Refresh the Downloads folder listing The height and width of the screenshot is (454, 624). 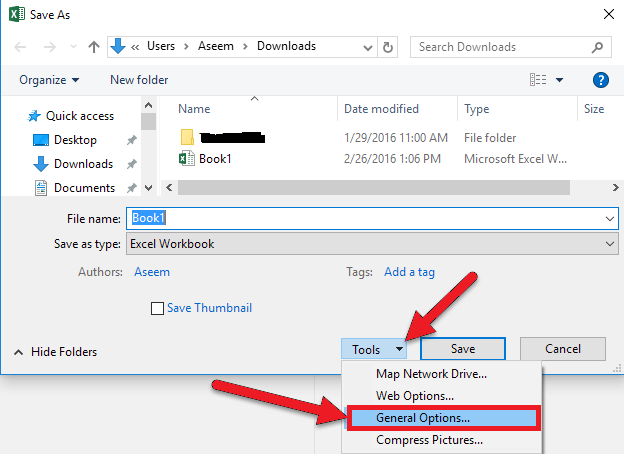click(x=388, y=47)
